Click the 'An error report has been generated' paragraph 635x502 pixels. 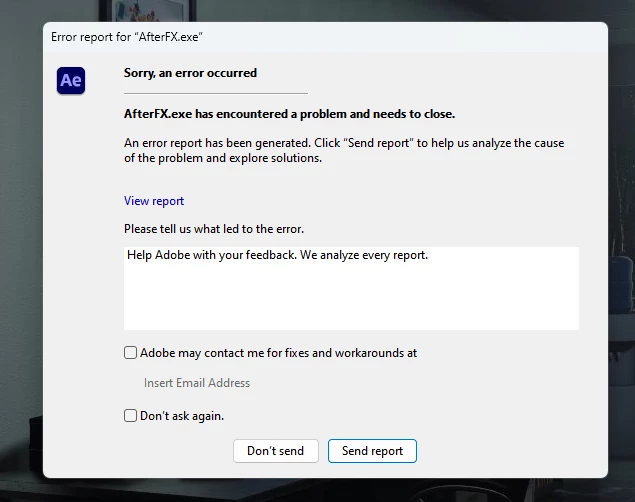pos(344,150)
